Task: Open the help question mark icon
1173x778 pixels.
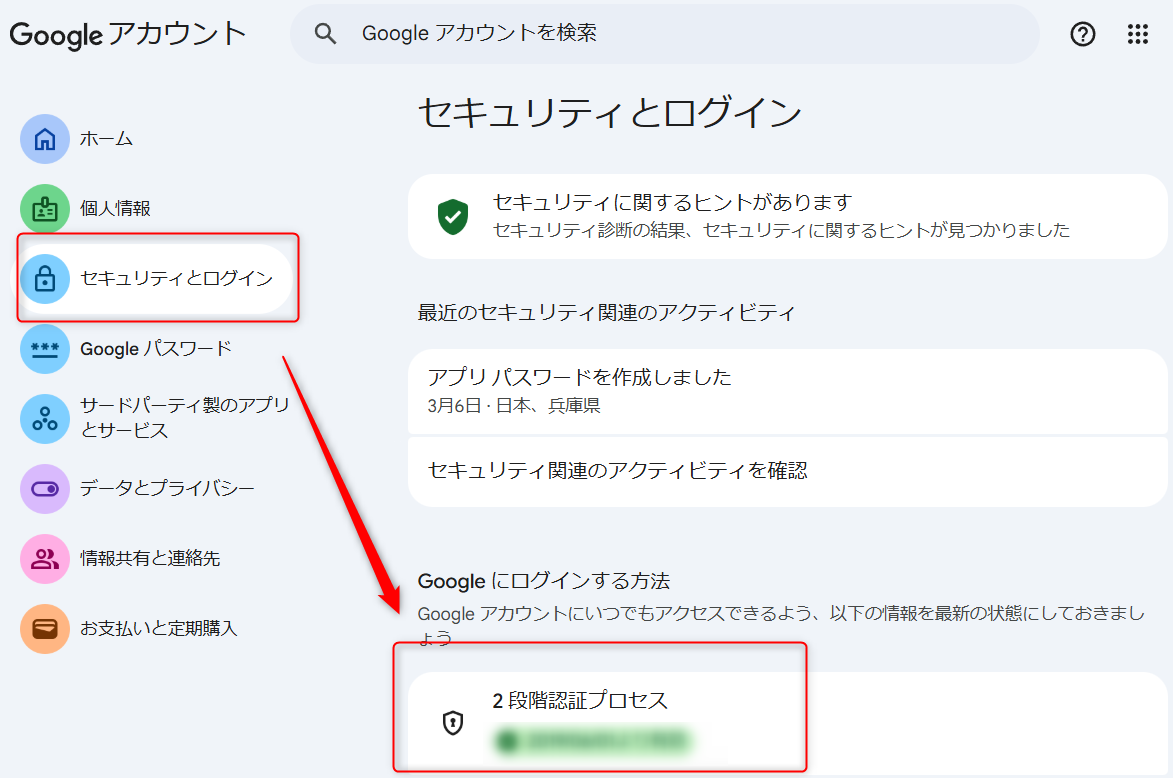Action: click(x=1083, y=34)
